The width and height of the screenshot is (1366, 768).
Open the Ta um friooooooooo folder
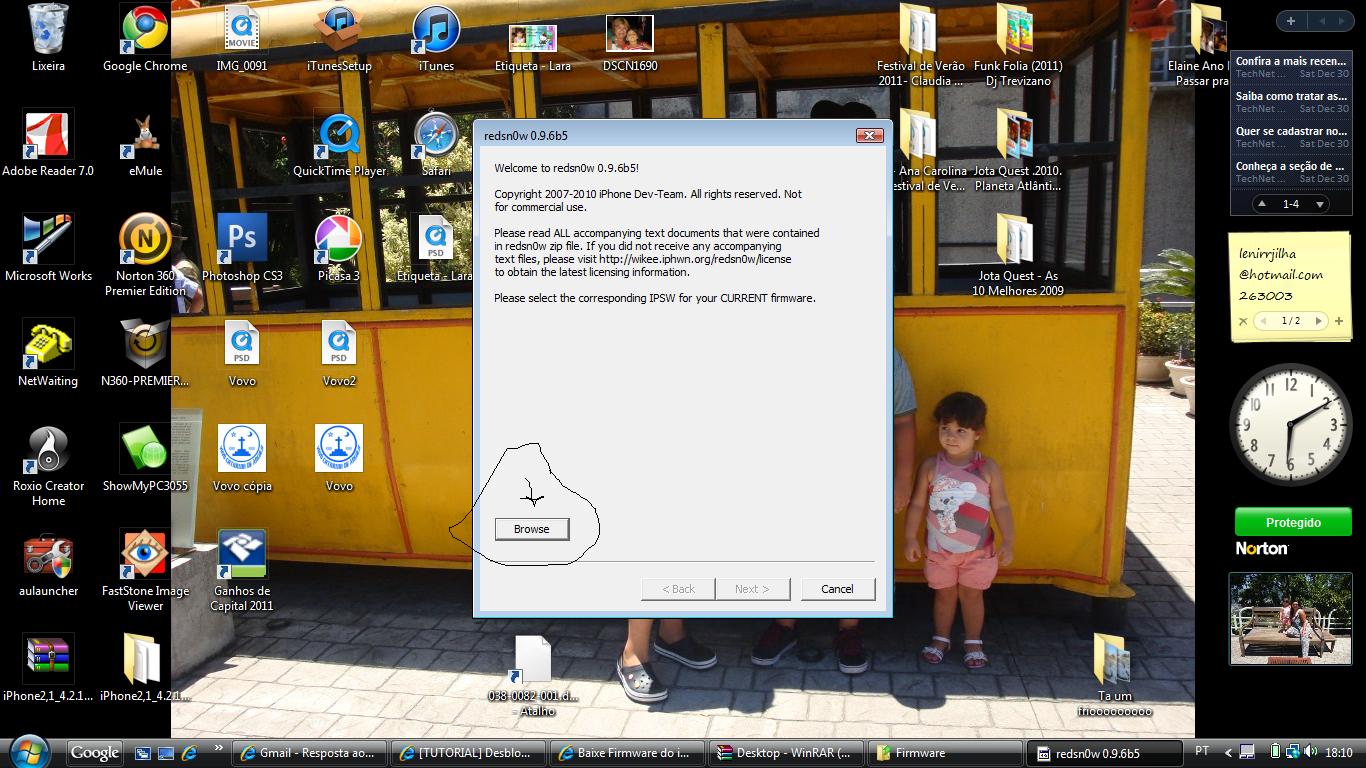(1115, 675)
